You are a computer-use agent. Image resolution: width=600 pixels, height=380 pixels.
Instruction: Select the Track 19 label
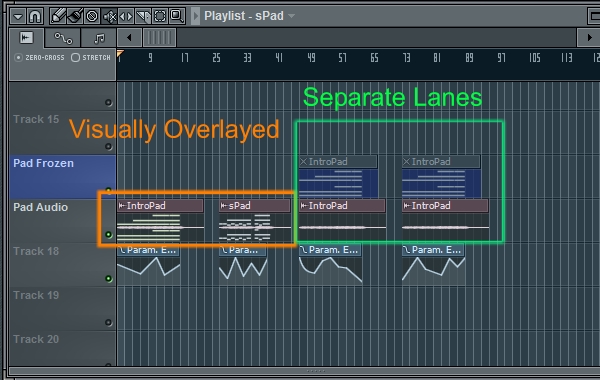(x=36, y=295)
